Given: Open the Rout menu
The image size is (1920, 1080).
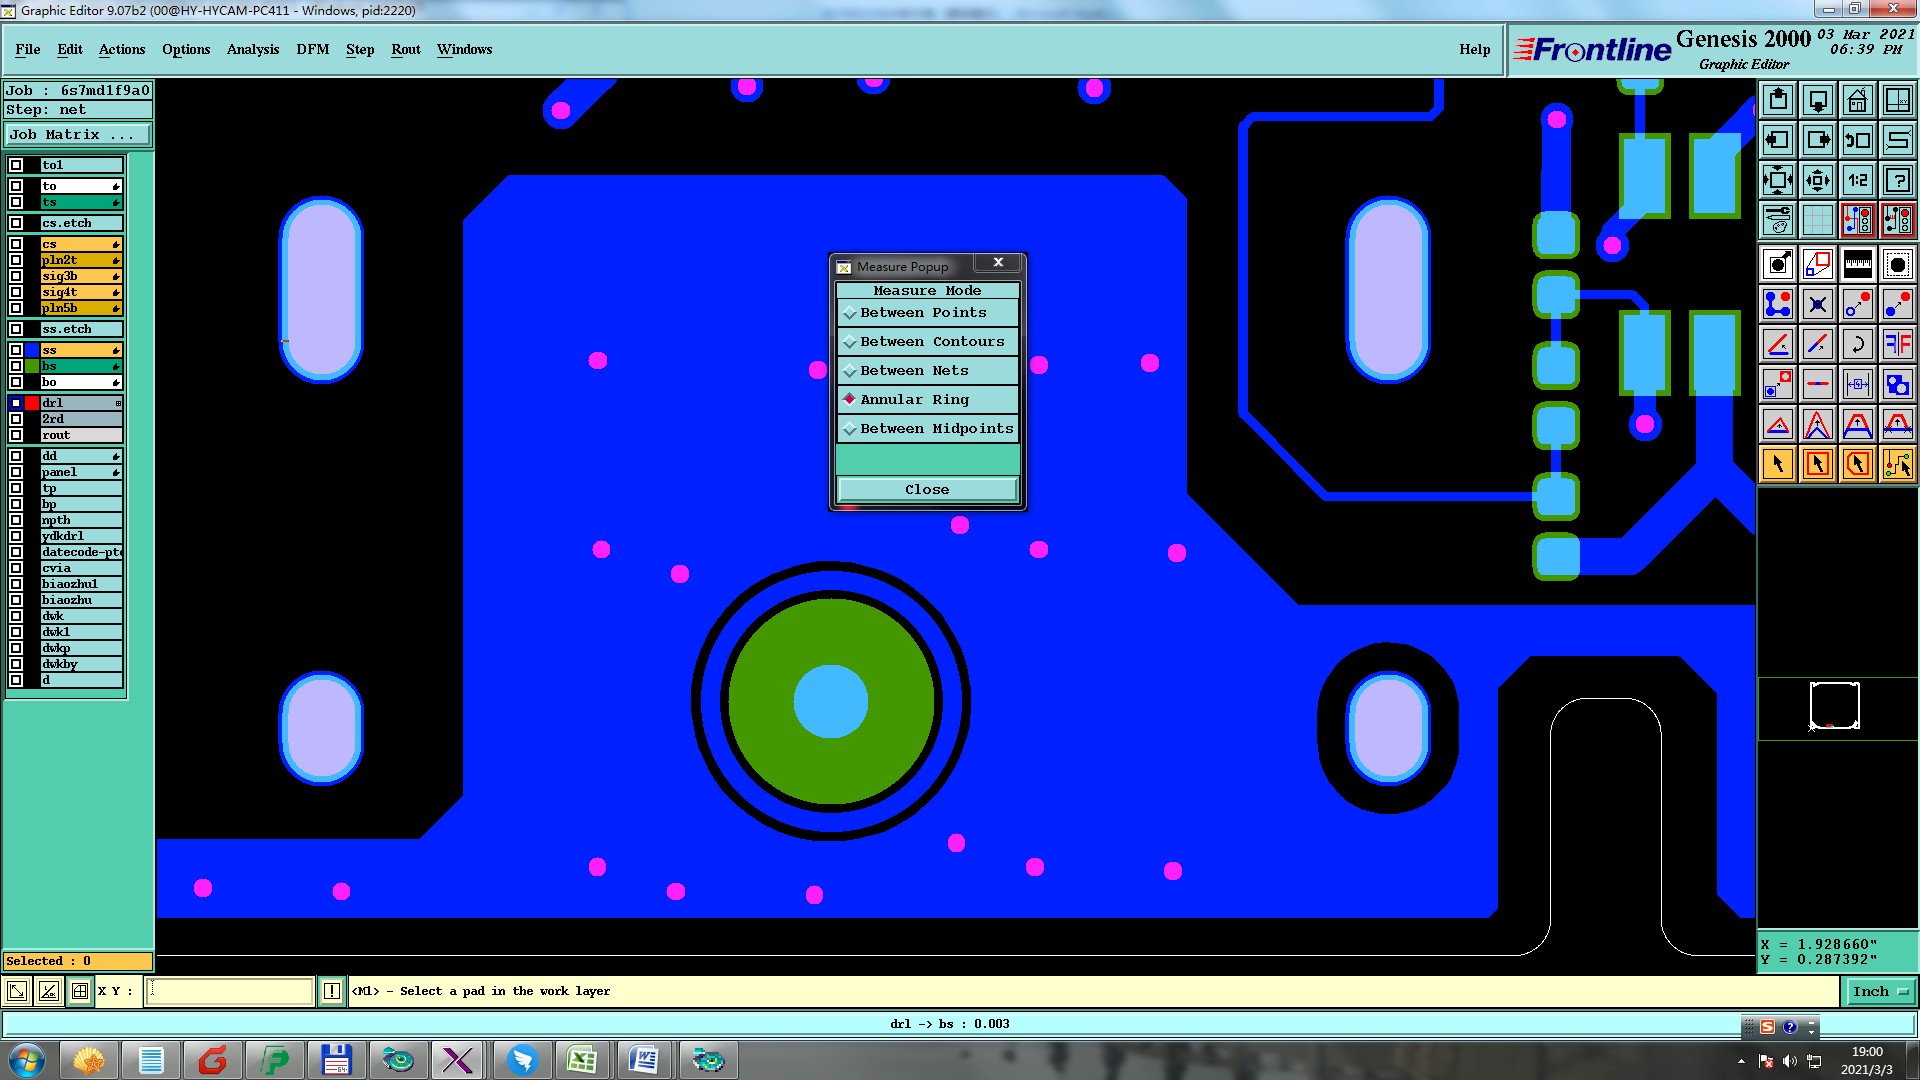Looking at the screenshot, I should pos(406,49).
